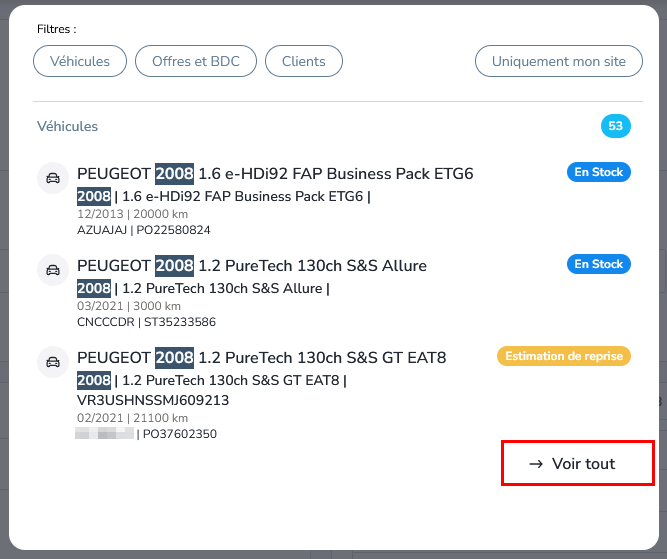Click the car icon beside PureTech GT EAT8
This screenshot has height=559, width=667.
coord(53,362)
